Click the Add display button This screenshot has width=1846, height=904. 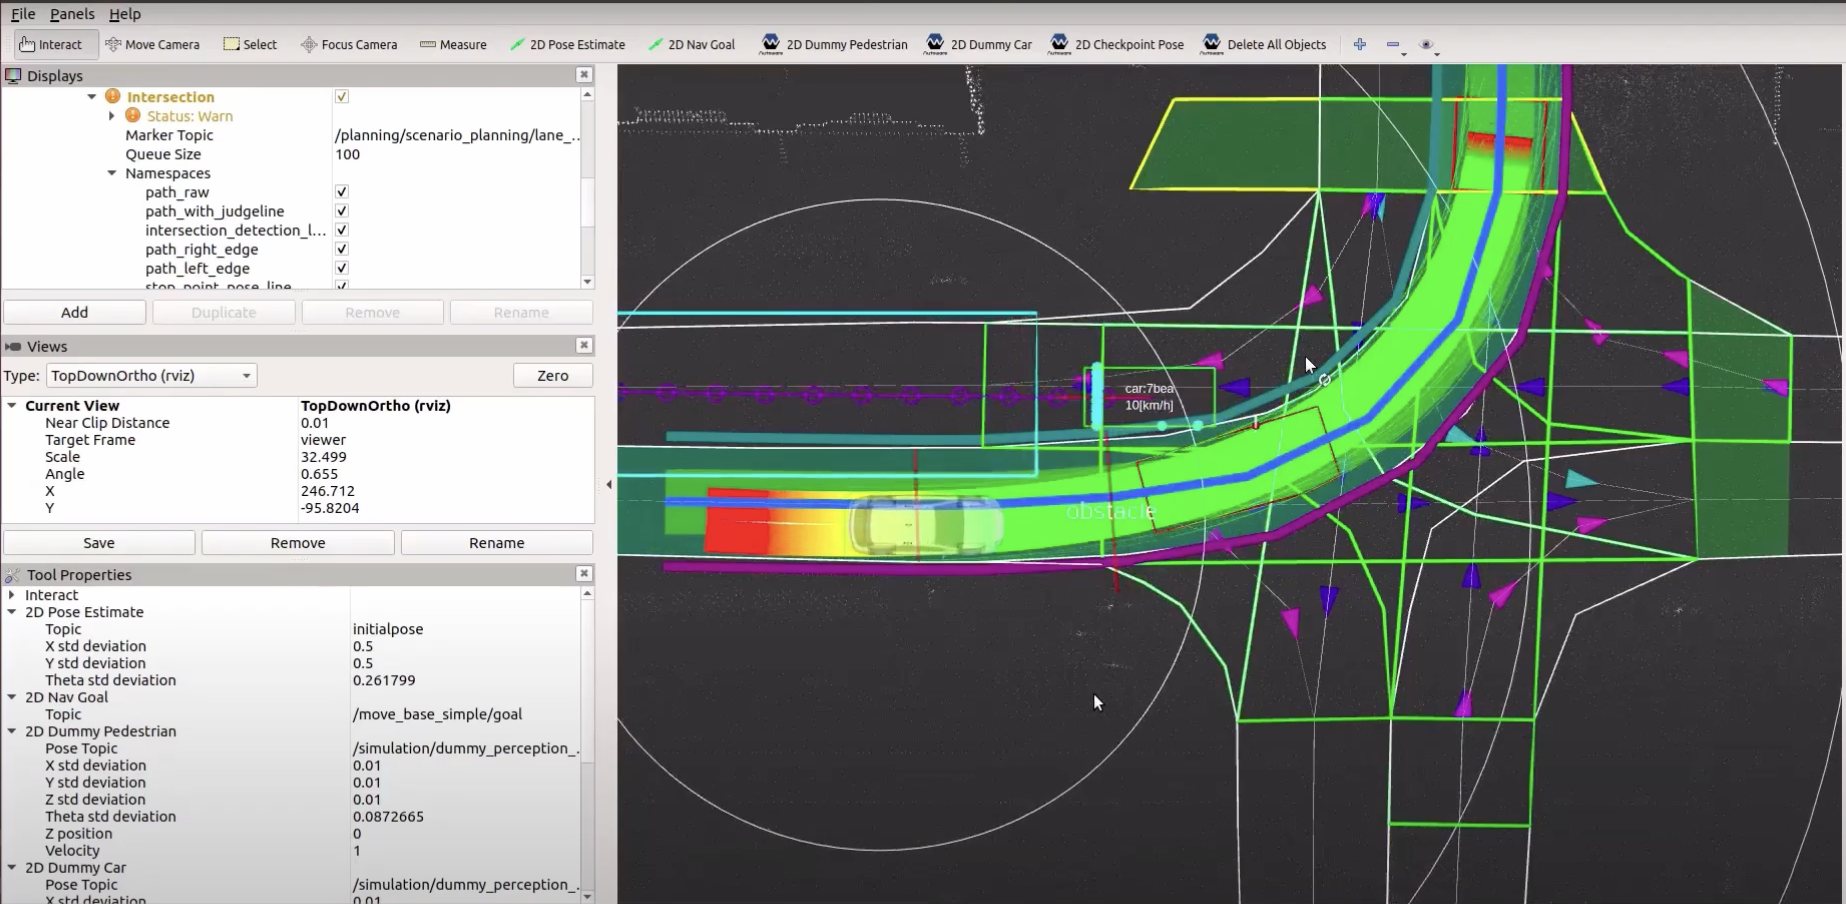[75, 312]
